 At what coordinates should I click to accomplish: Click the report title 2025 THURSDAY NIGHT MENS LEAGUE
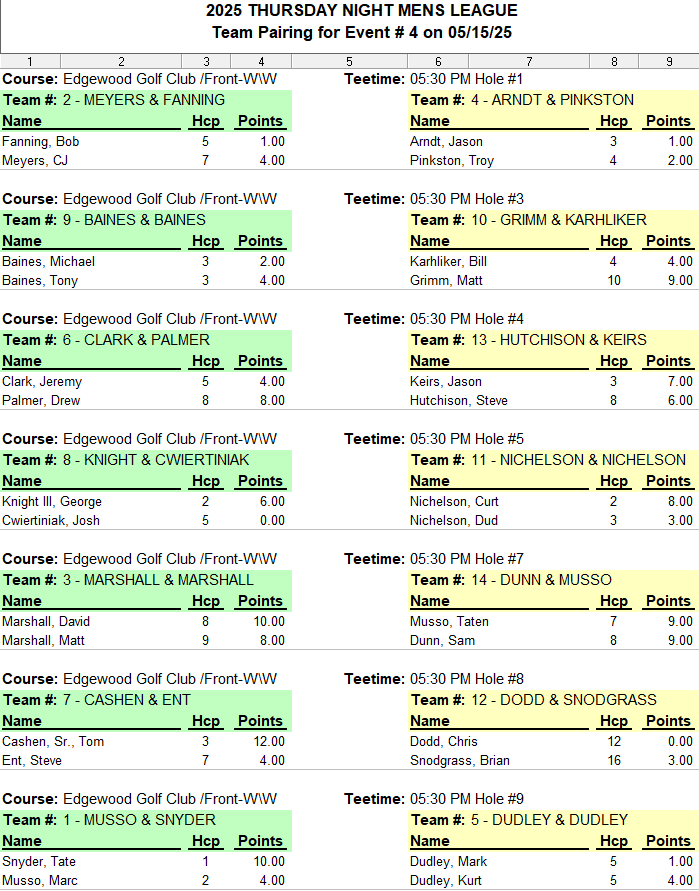pos(361,10)
